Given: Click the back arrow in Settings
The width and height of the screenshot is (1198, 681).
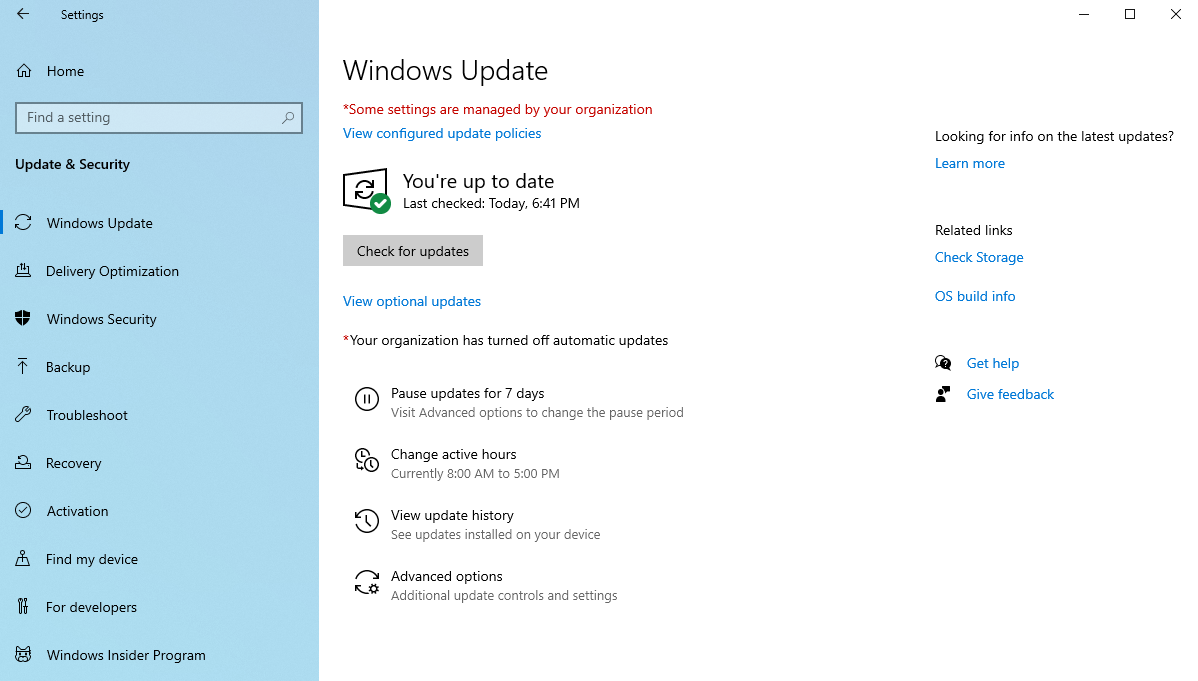Looking at the screenshot, I should tap(23, 14).
